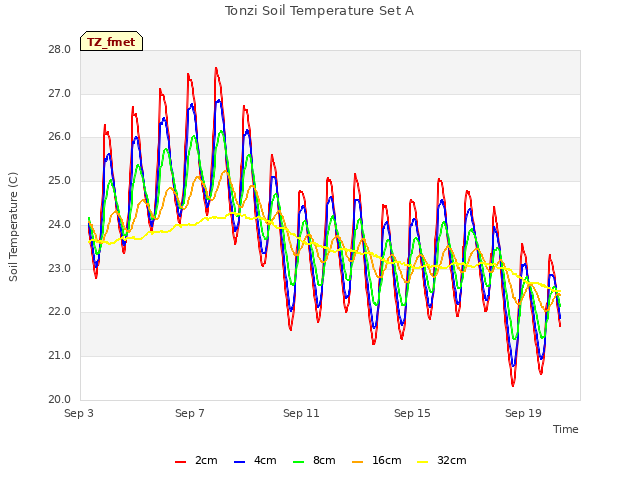The height and width of the screenshot is (480, 640).
Task: Click the blue 4cm legend swatch
Action: (x=240, y=462)
